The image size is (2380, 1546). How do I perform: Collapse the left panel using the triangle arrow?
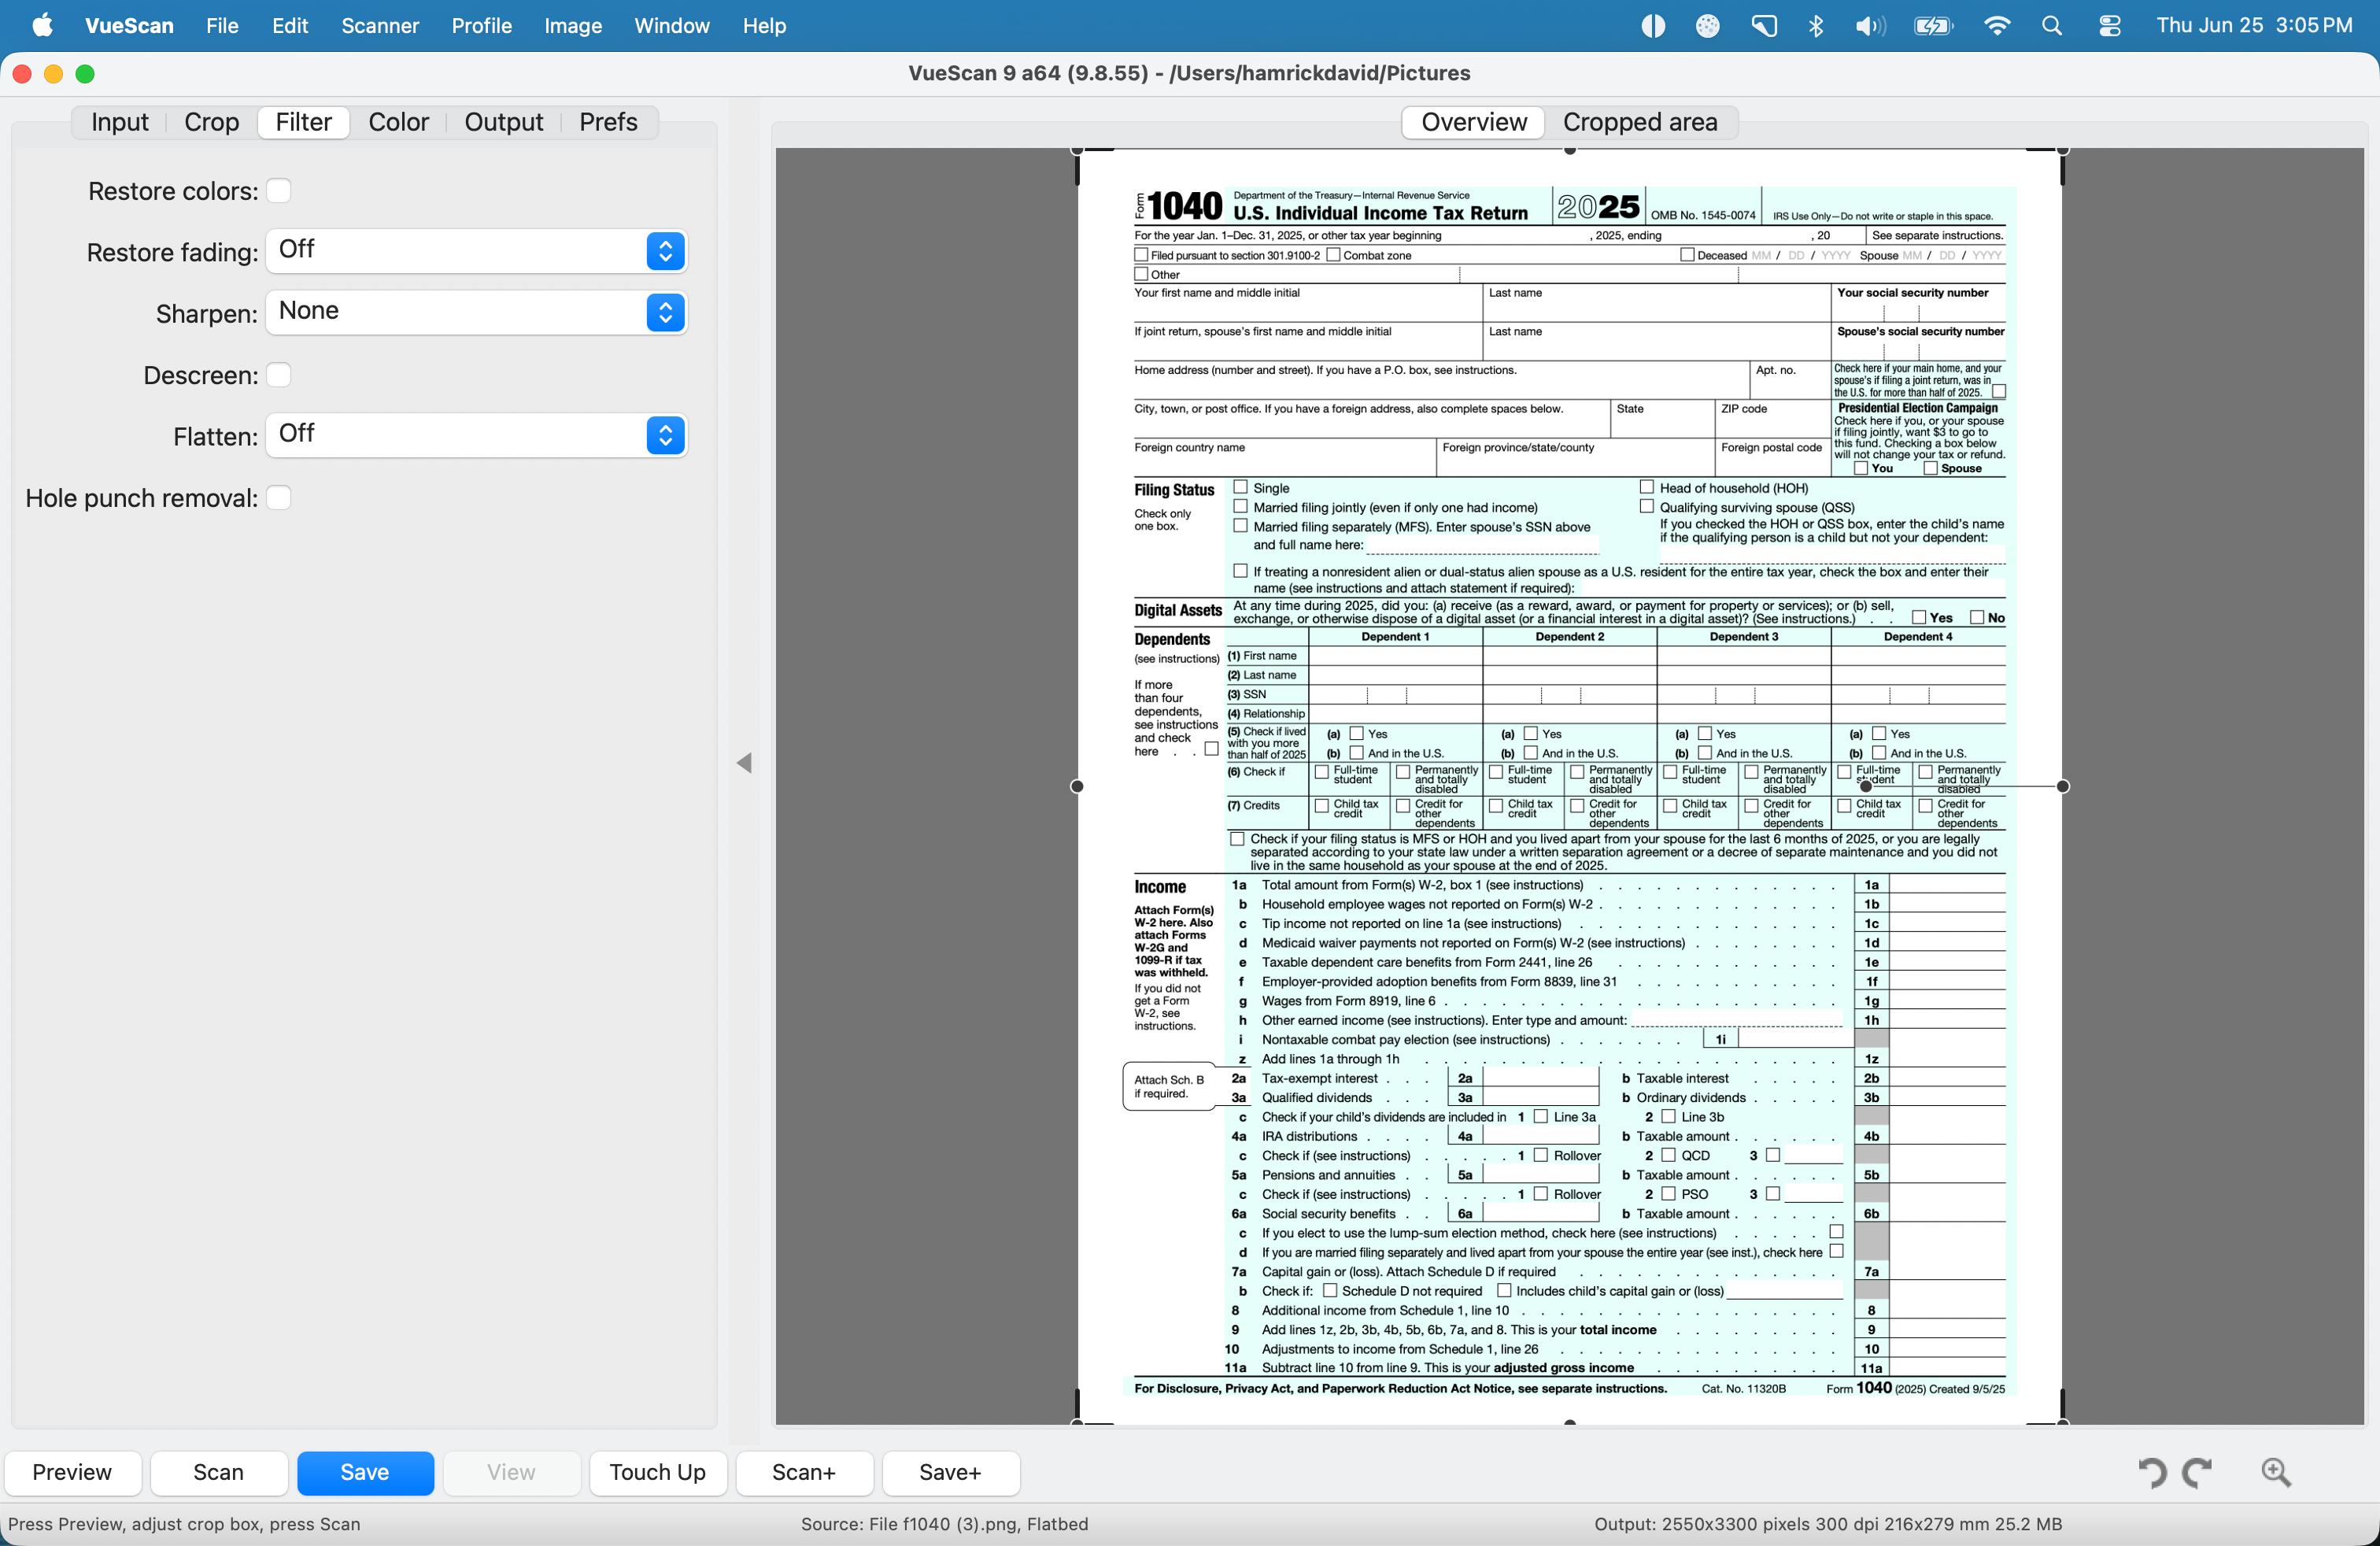(744, 763)
